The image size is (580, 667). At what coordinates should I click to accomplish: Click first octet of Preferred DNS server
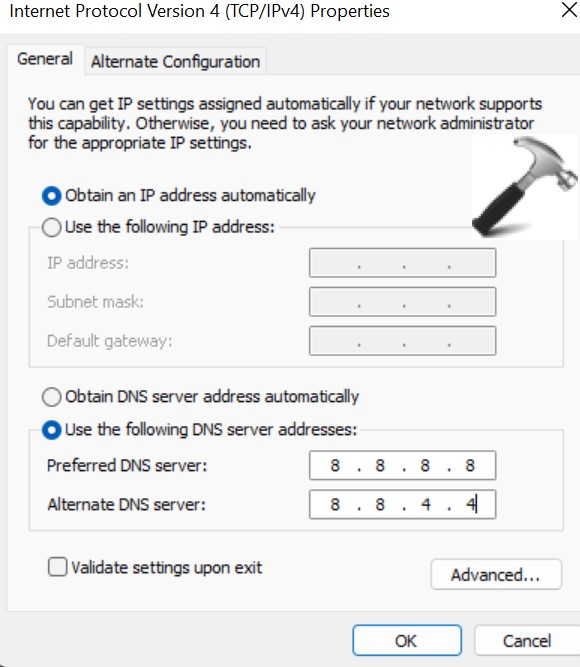[335, 465]
